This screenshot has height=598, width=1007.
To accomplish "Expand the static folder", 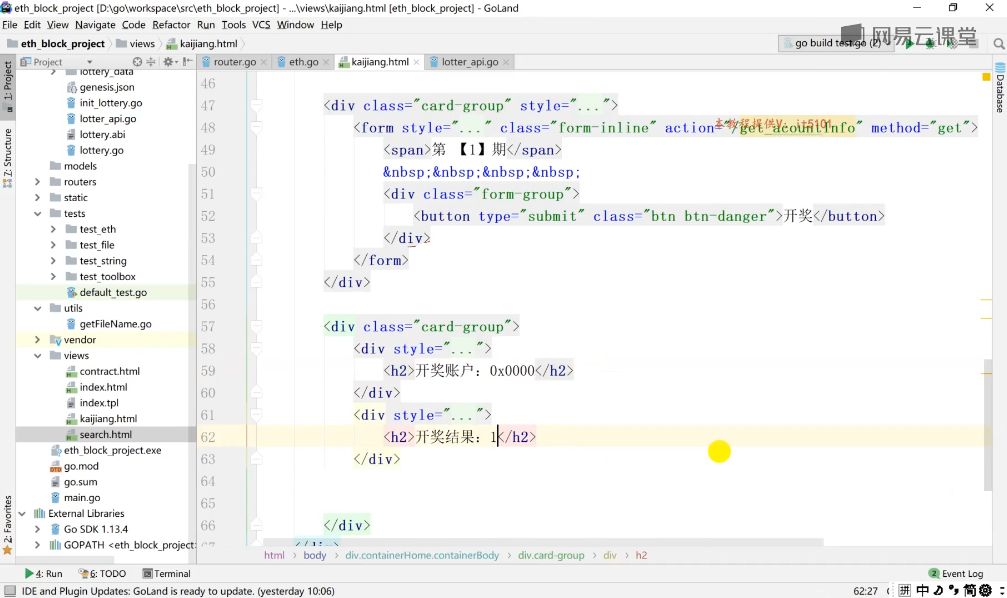I will click(37, 198).
